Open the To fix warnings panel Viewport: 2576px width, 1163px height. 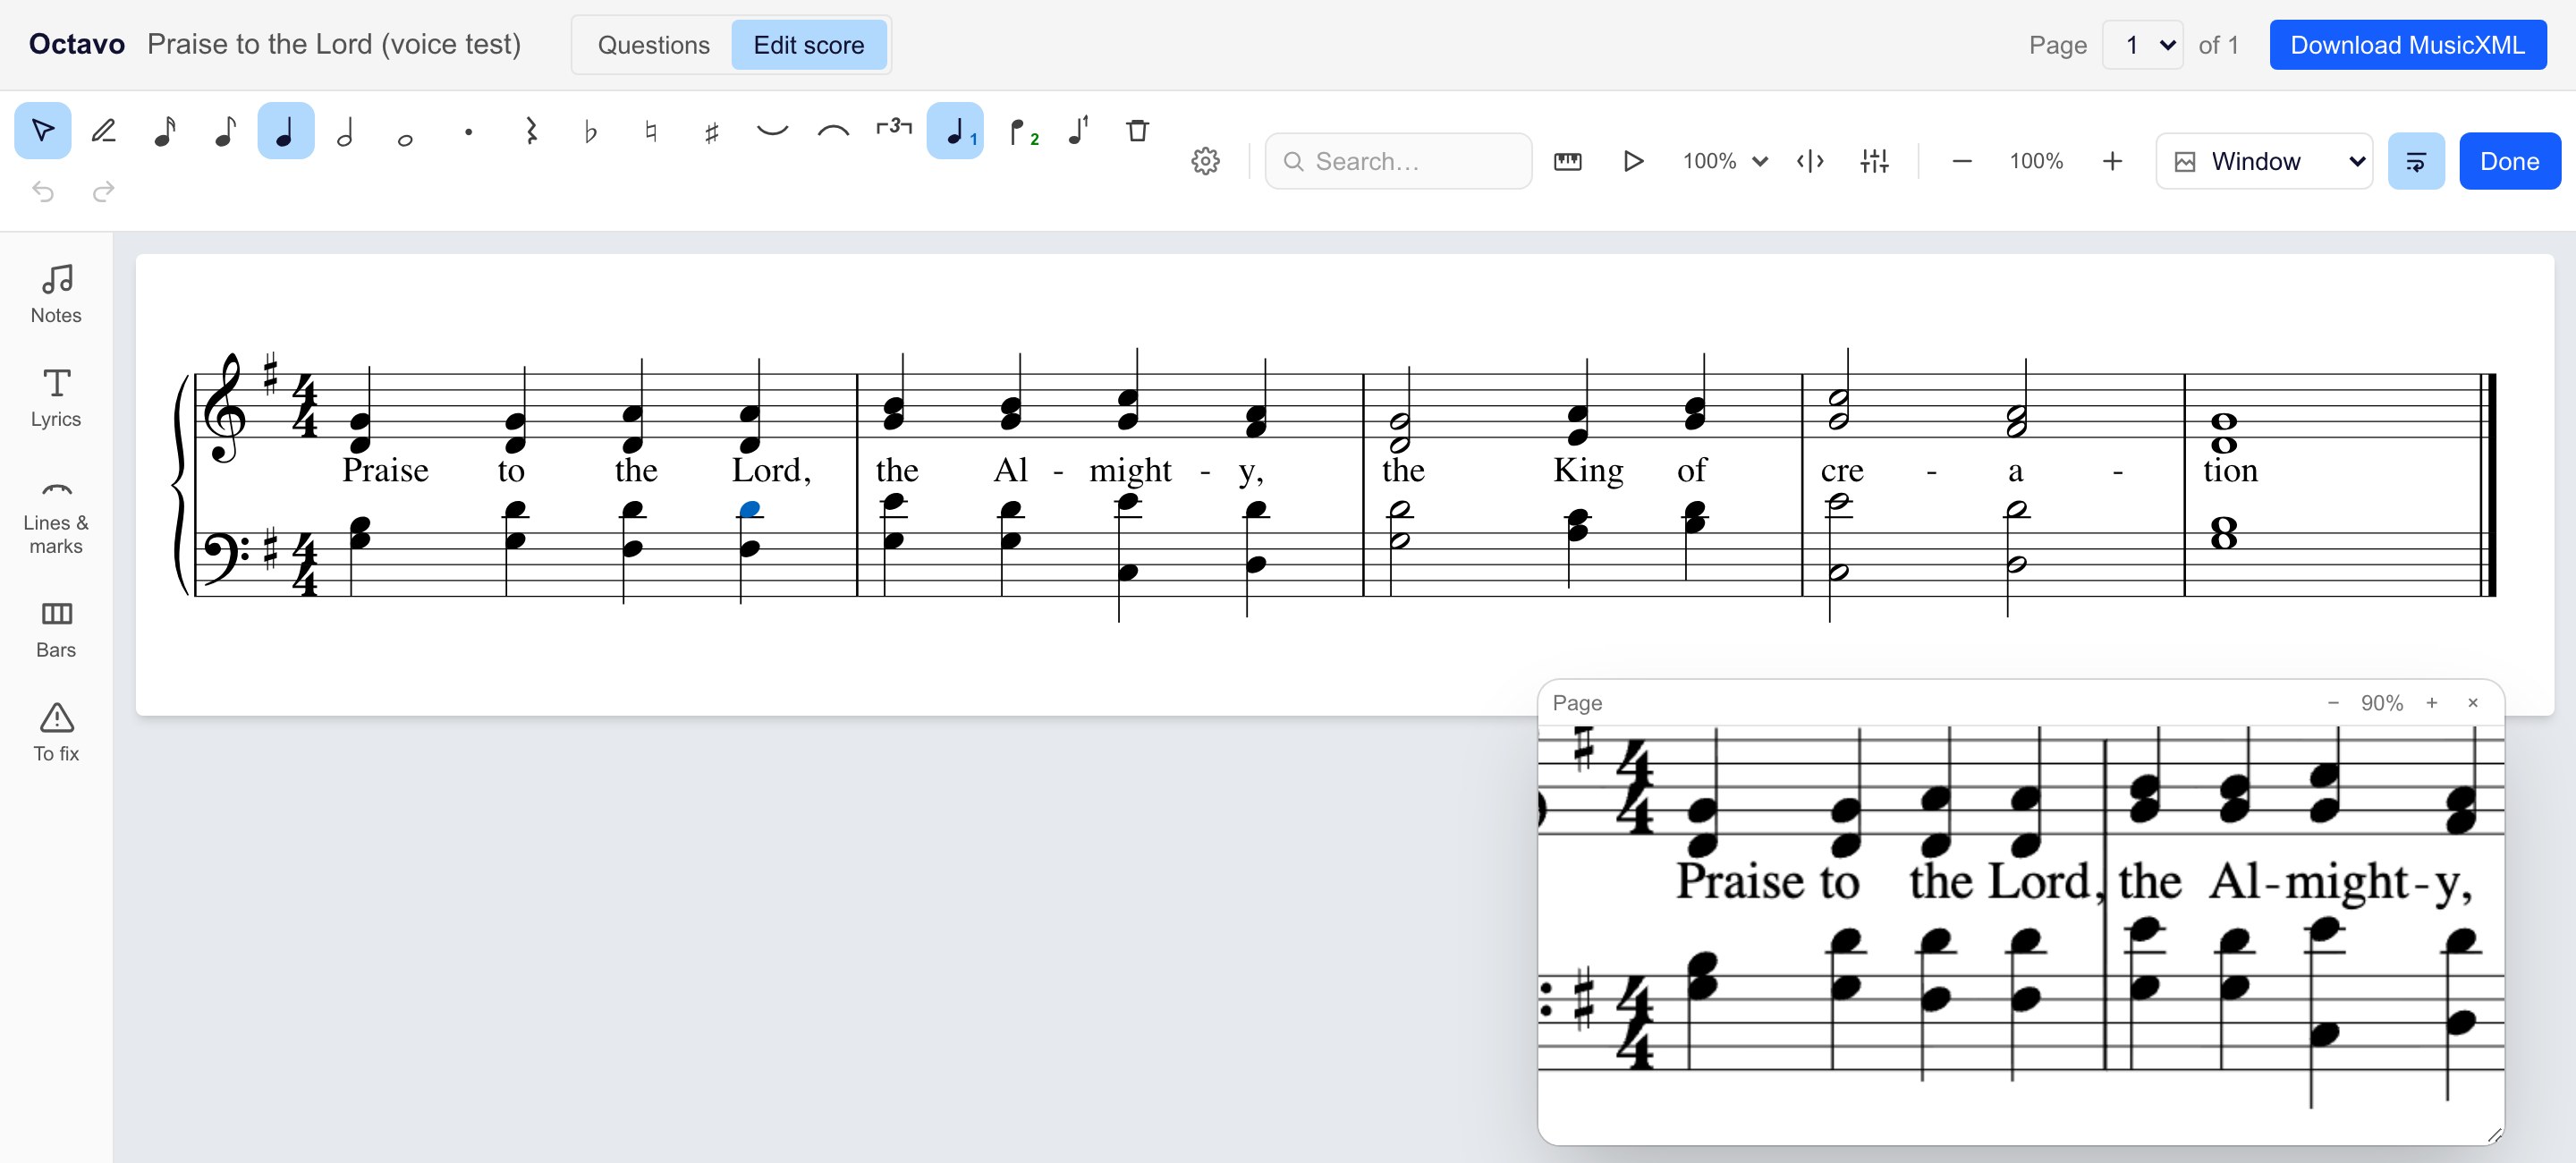[56, 733]
